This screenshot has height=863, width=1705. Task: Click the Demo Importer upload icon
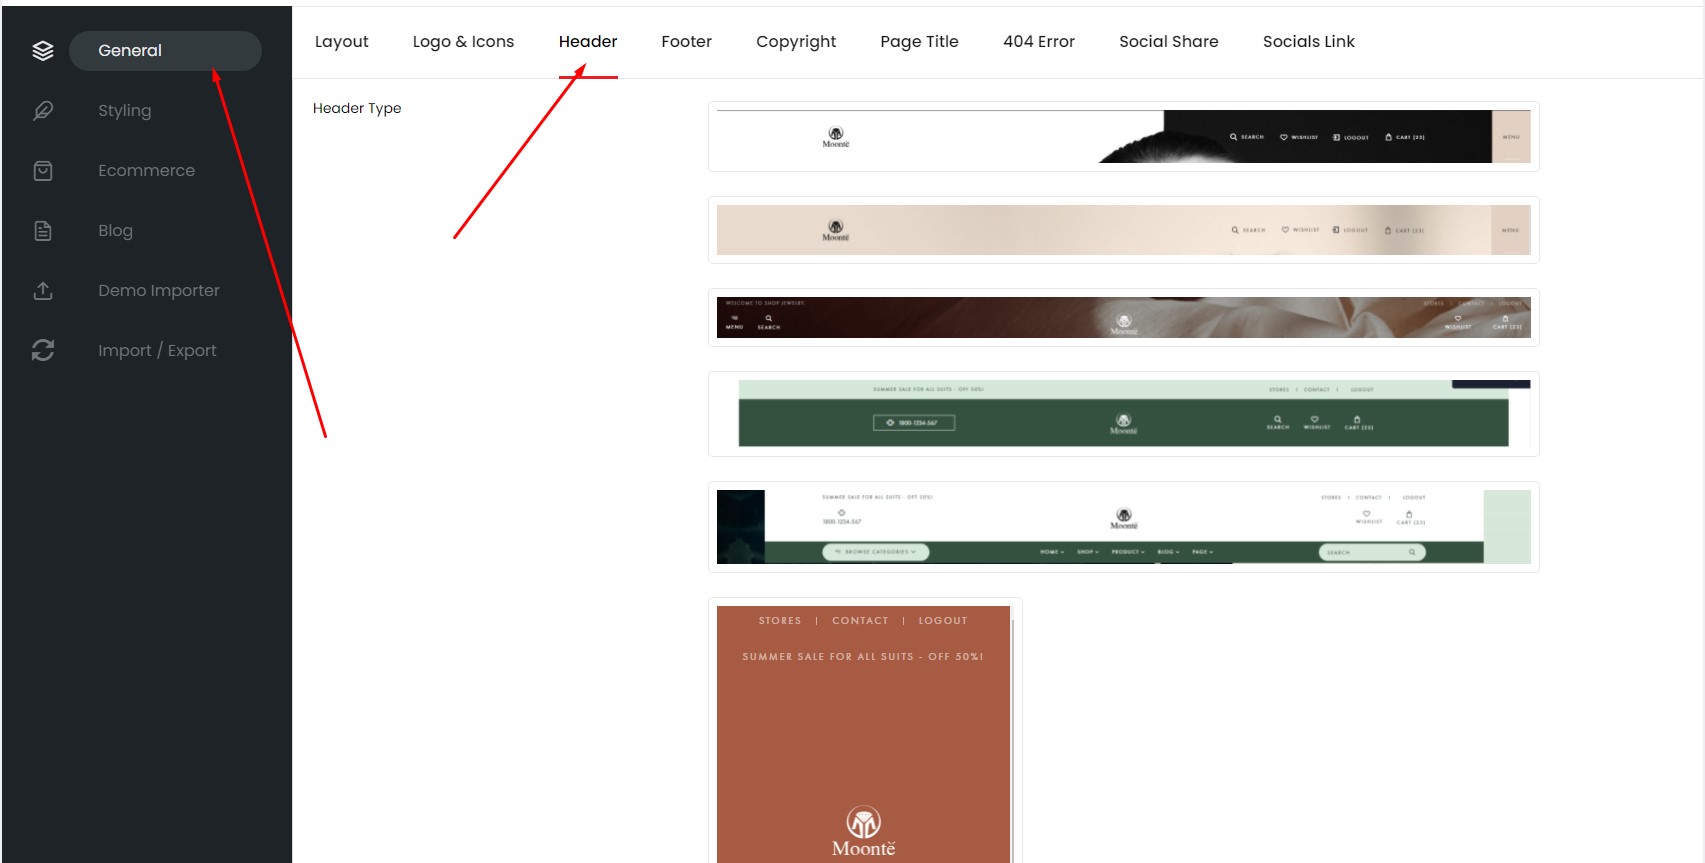pyautogui.click(x=43, y=291)
